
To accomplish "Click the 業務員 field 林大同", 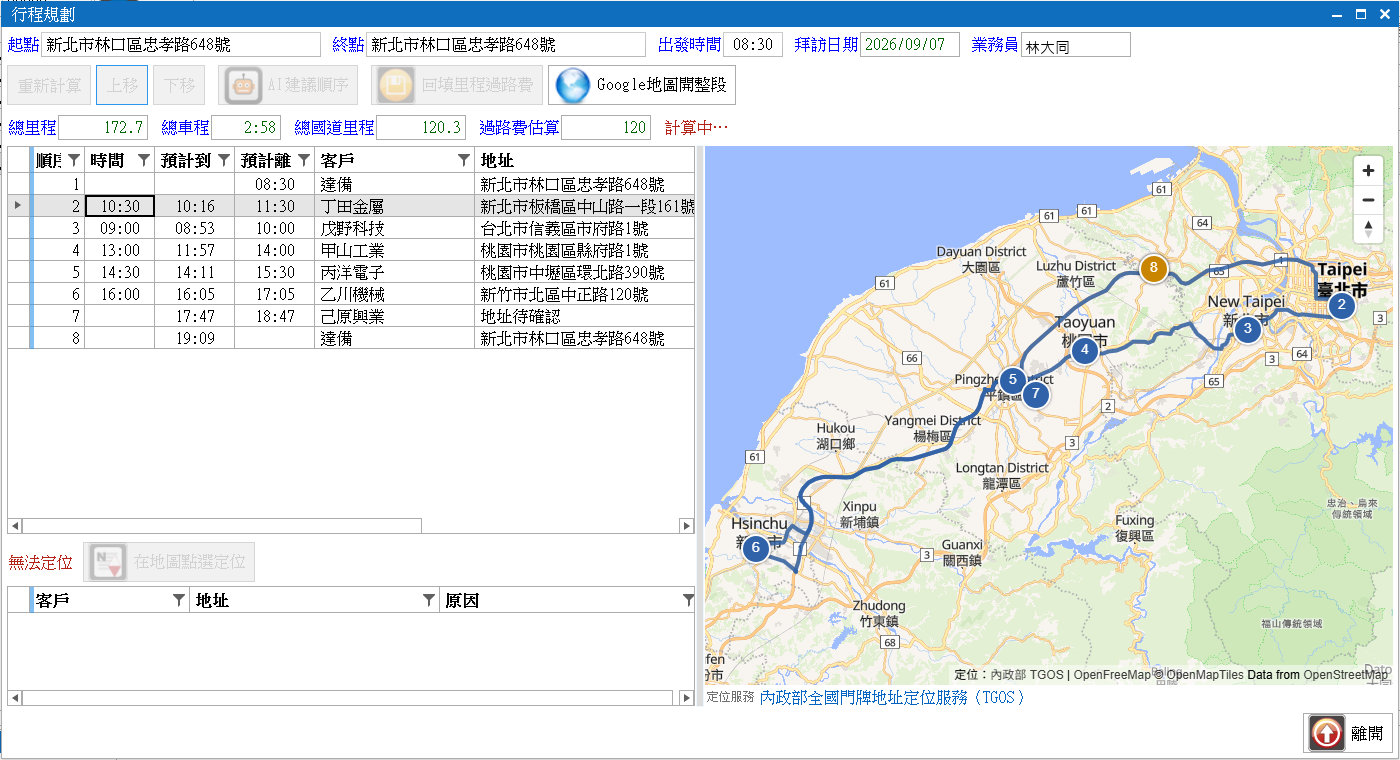I will click(x=1076, y=45).
